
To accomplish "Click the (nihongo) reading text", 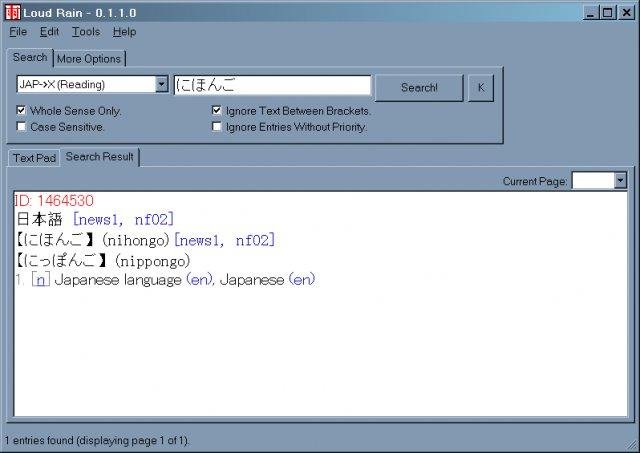I will coord(136,240).
